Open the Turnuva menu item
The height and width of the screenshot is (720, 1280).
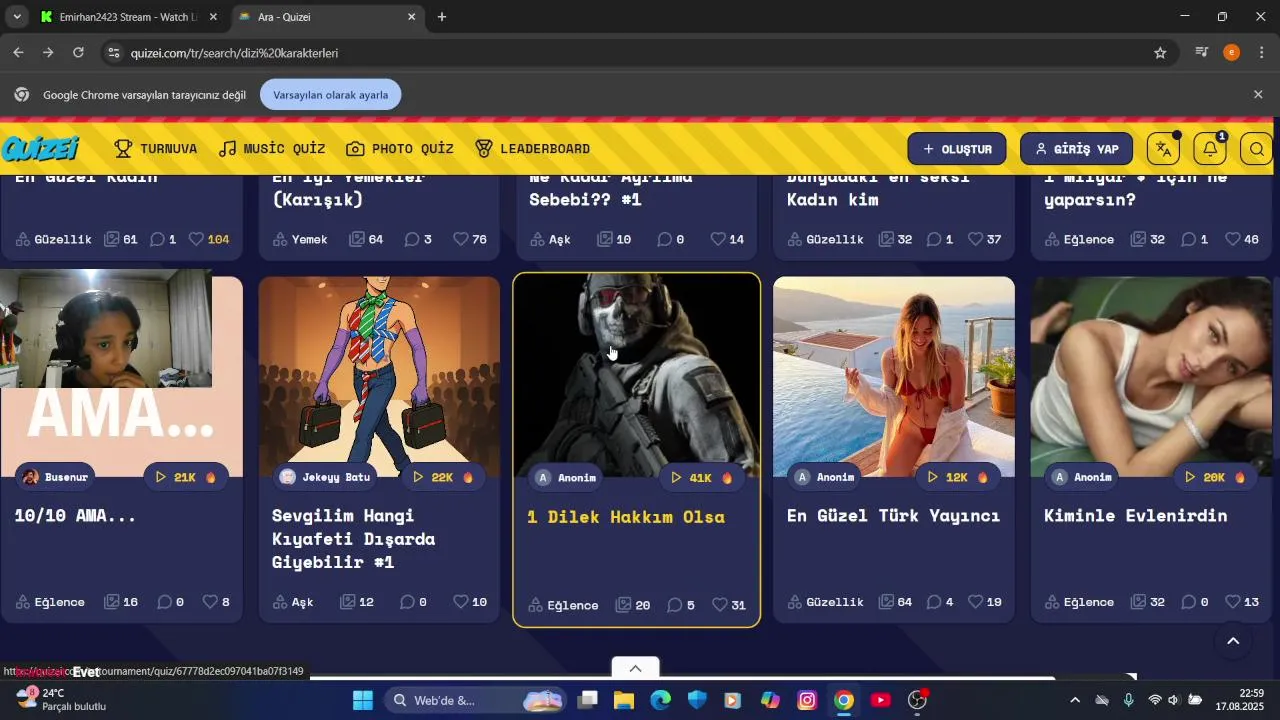click(x=156, y=149)
